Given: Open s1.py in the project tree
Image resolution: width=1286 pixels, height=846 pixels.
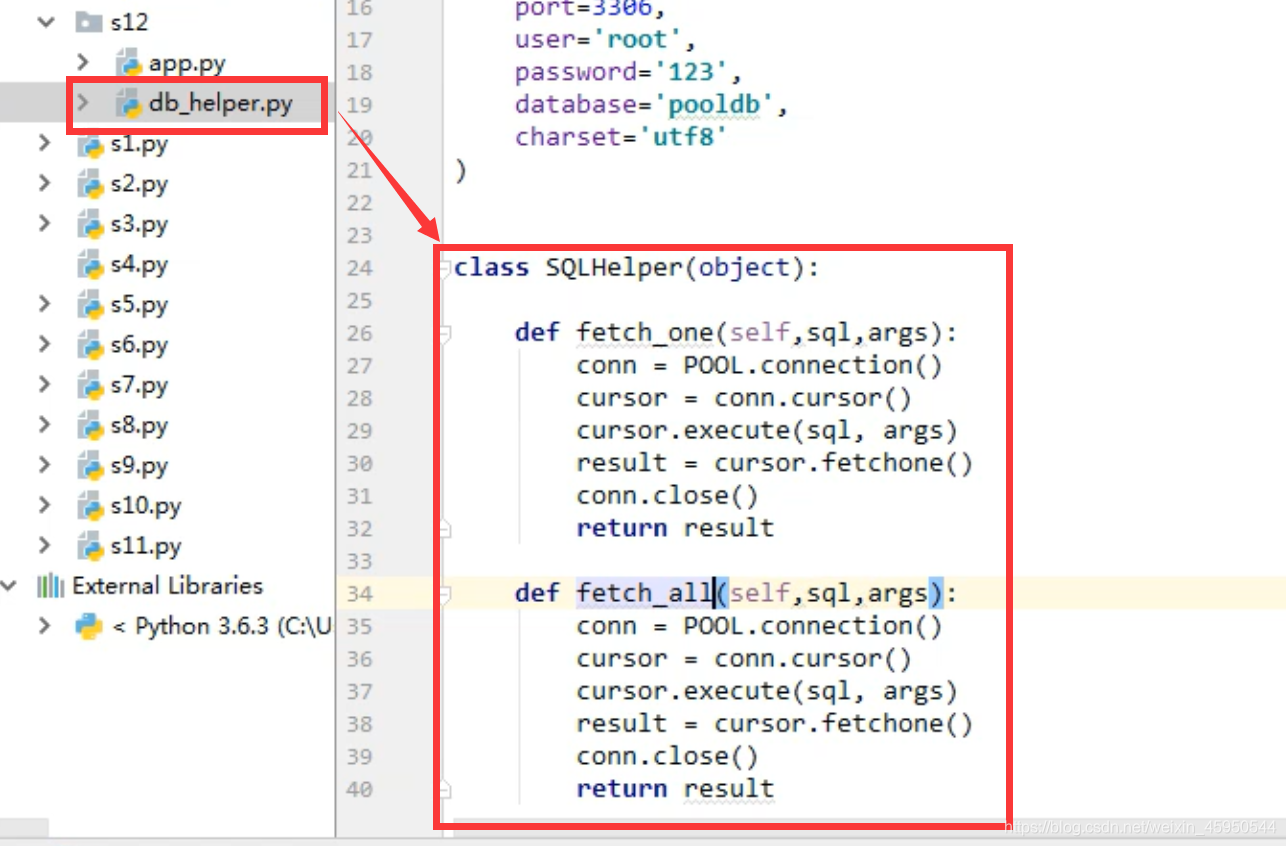Looking at the screenshot, I should pos(139,144).
